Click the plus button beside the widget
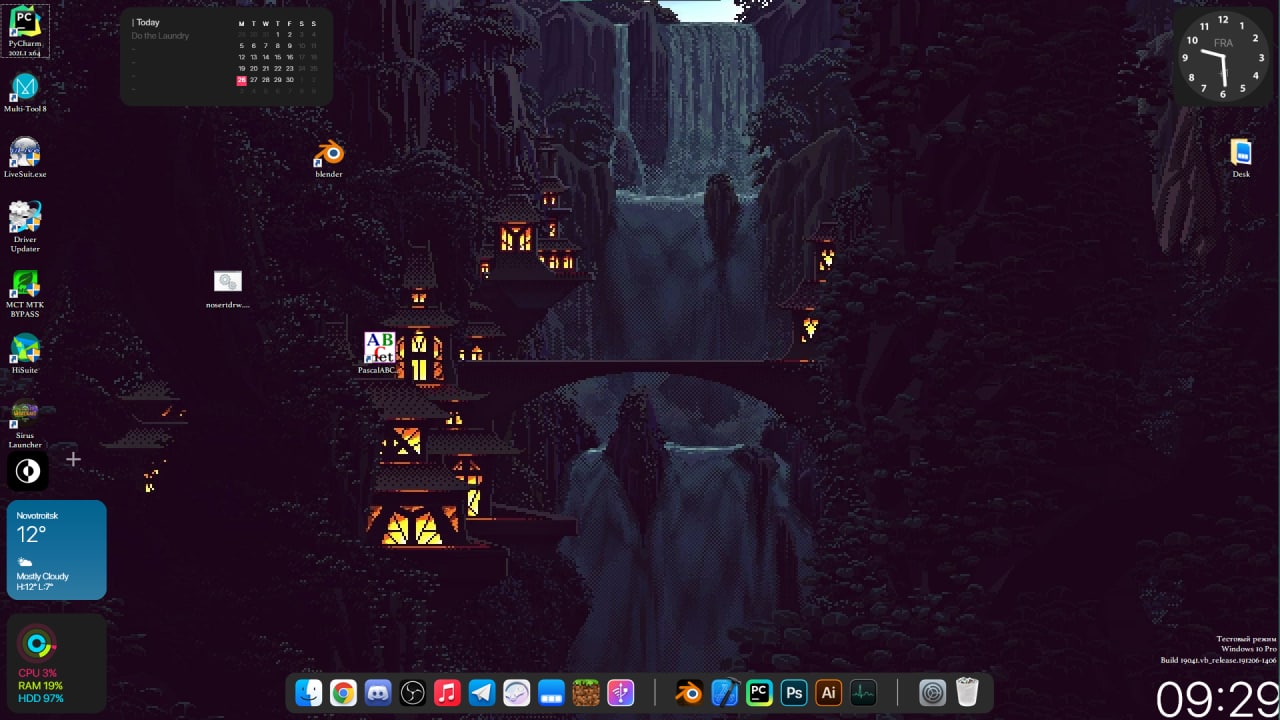Viewport: 1280px width, 720px height. coord(73,459)
